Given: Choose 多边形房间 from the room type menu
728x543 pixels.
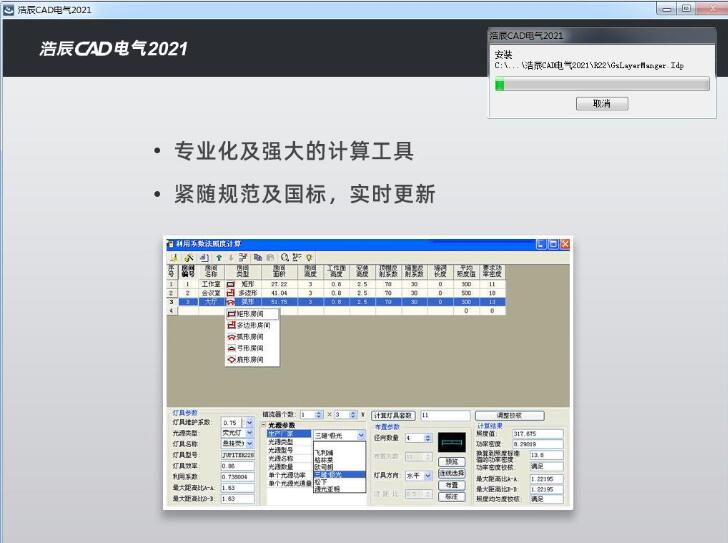Looking at the screenshot, I should [252, 325].
